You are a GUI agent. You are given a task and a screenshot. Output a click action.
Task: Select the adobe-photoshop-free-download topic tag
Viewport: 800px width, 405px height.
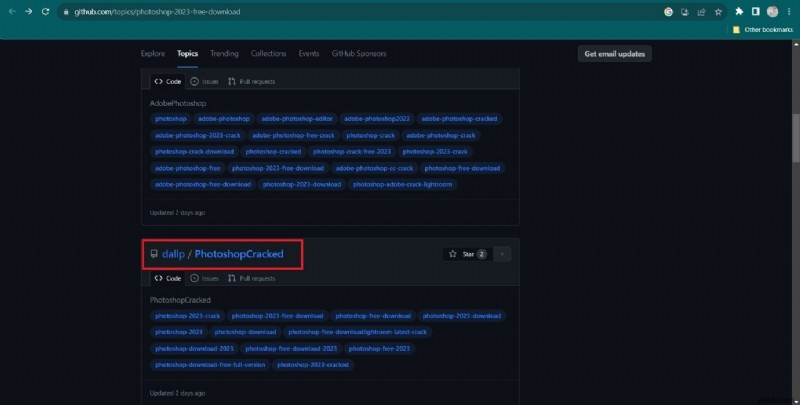203,184
